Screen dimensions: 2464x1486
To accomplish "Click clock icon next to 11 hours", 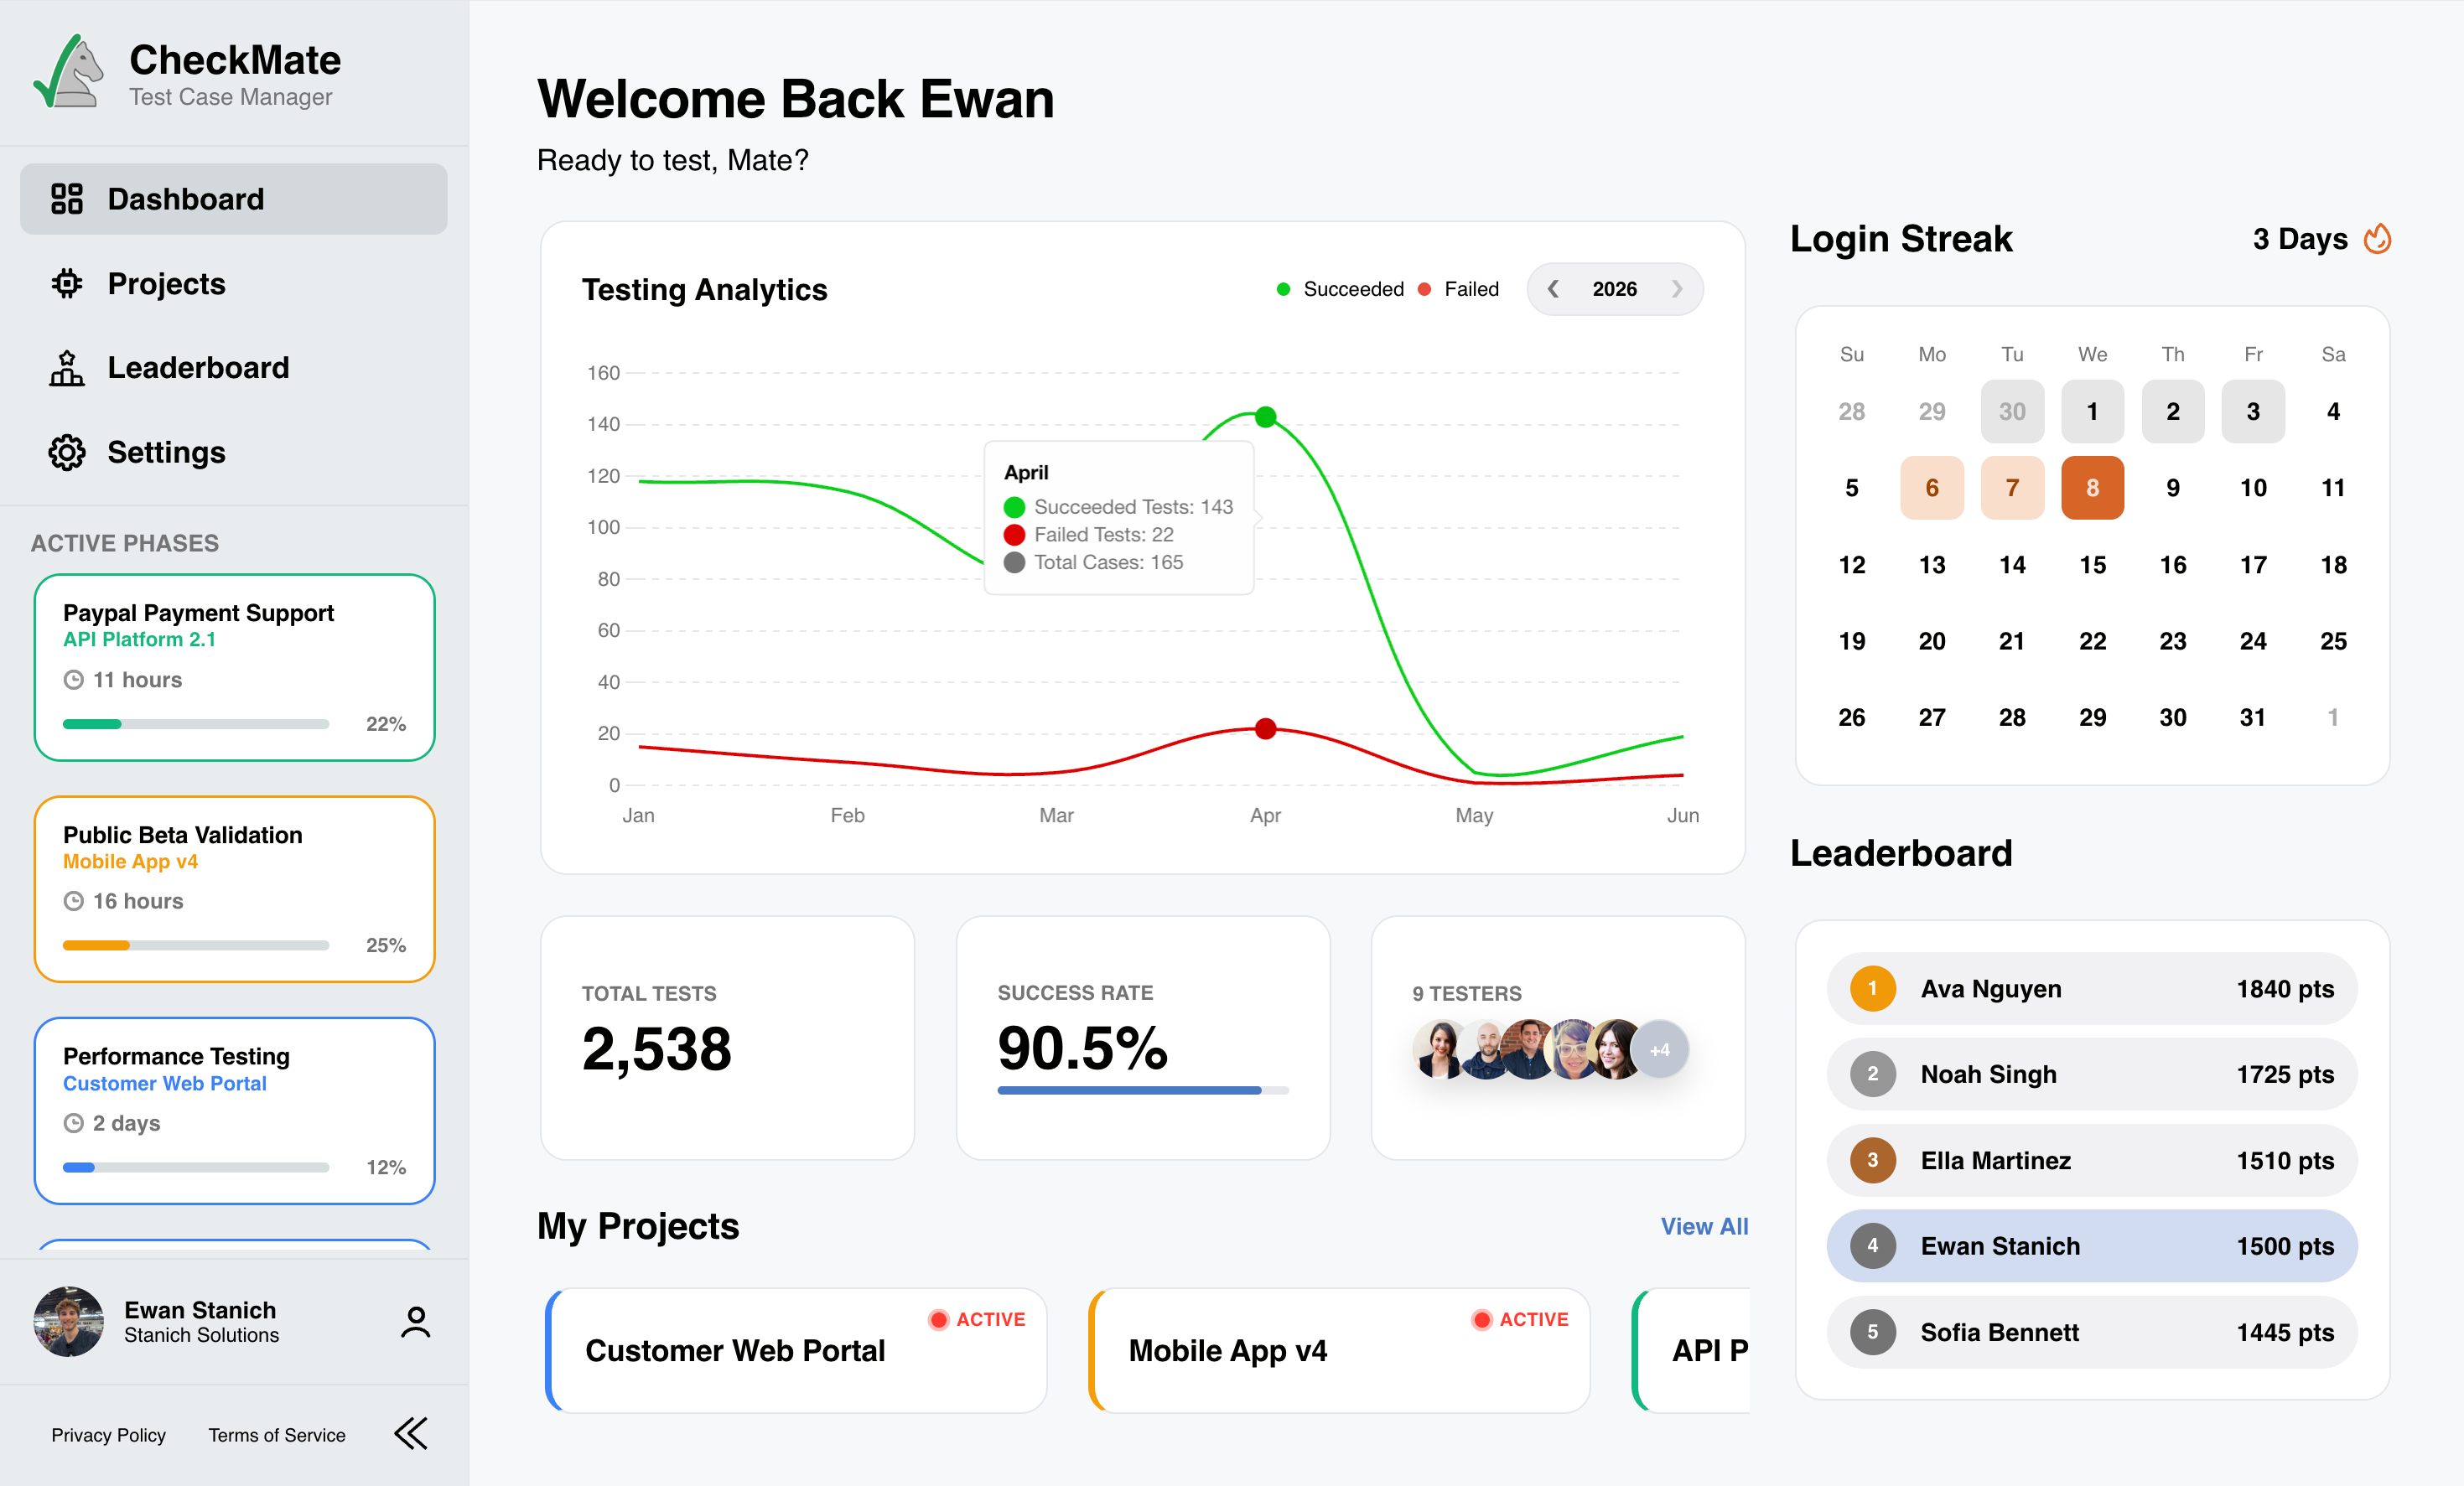I will pyautogui.click(x=73, y=680).
